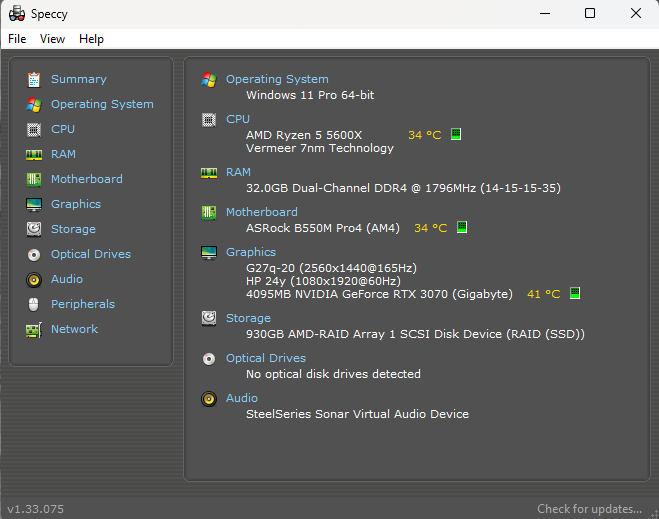Screen dimensions: 659x519
Task: Open the View menu
Action: [52, 39]
